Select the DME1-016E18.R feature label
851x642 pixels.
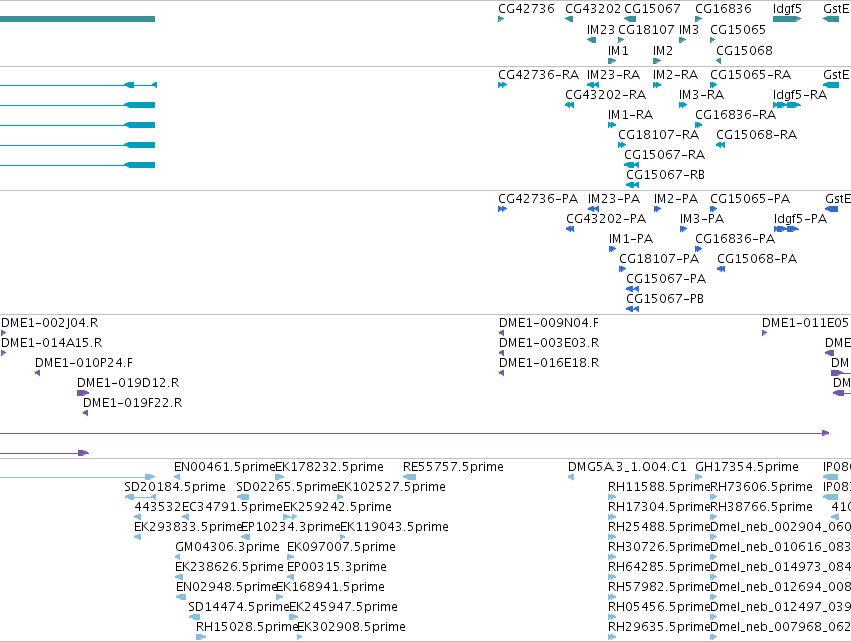click(549, 363)
